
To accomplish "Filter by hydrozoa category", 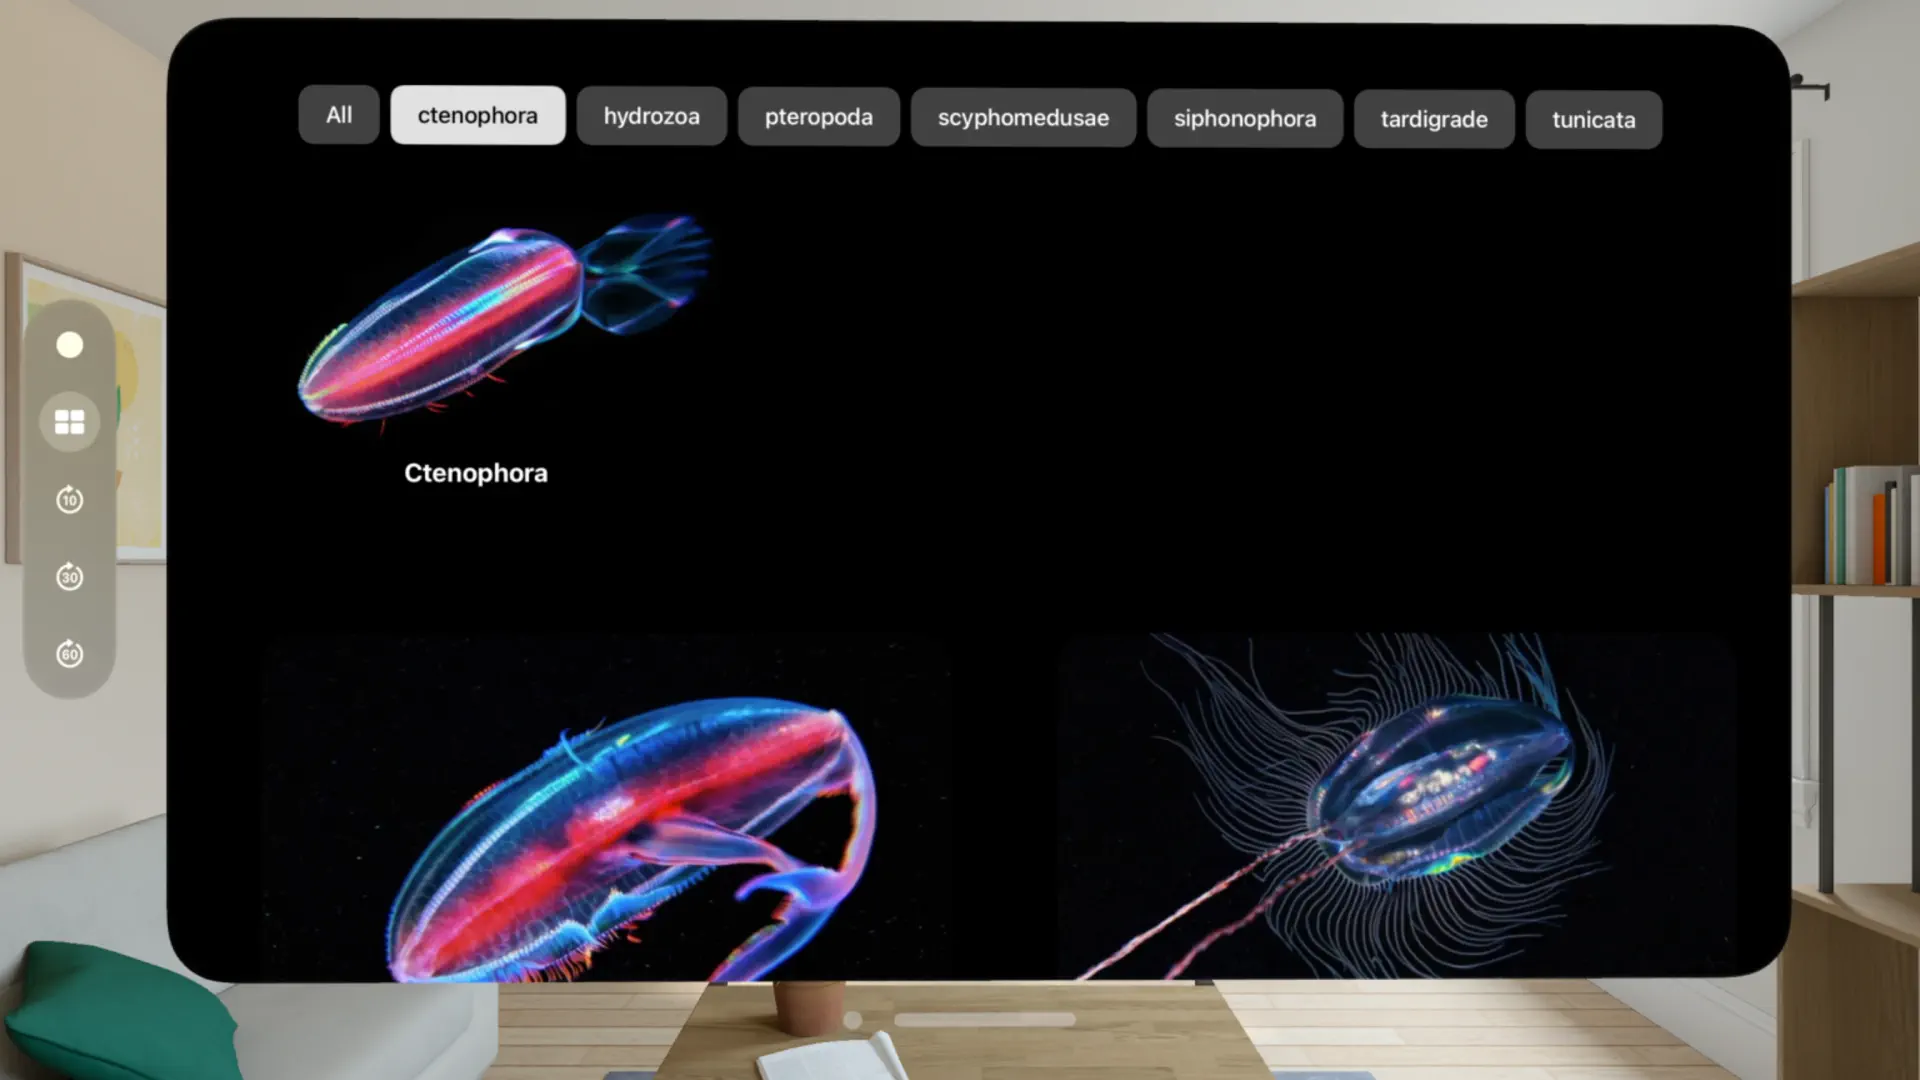I will coord(651,117).
